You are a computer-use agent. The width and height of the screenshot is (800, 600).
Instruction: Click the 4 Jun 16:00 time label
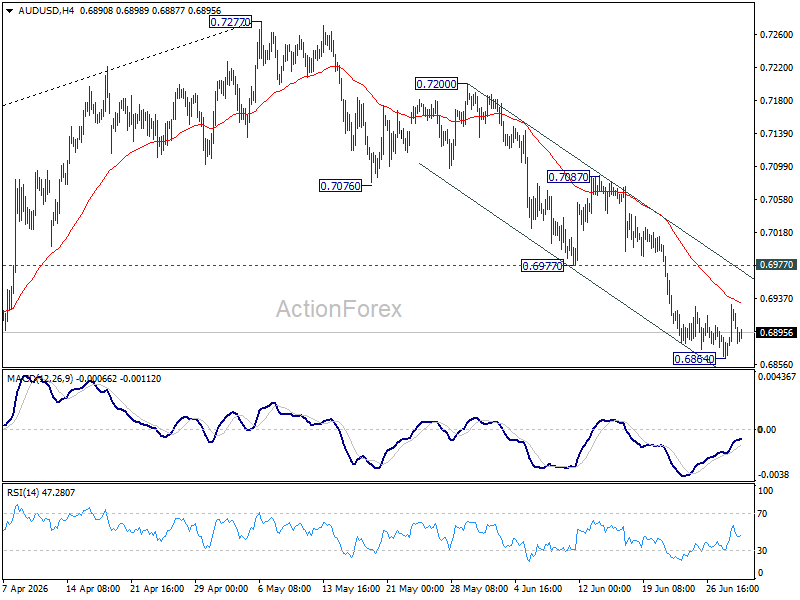tap(538, 588)
